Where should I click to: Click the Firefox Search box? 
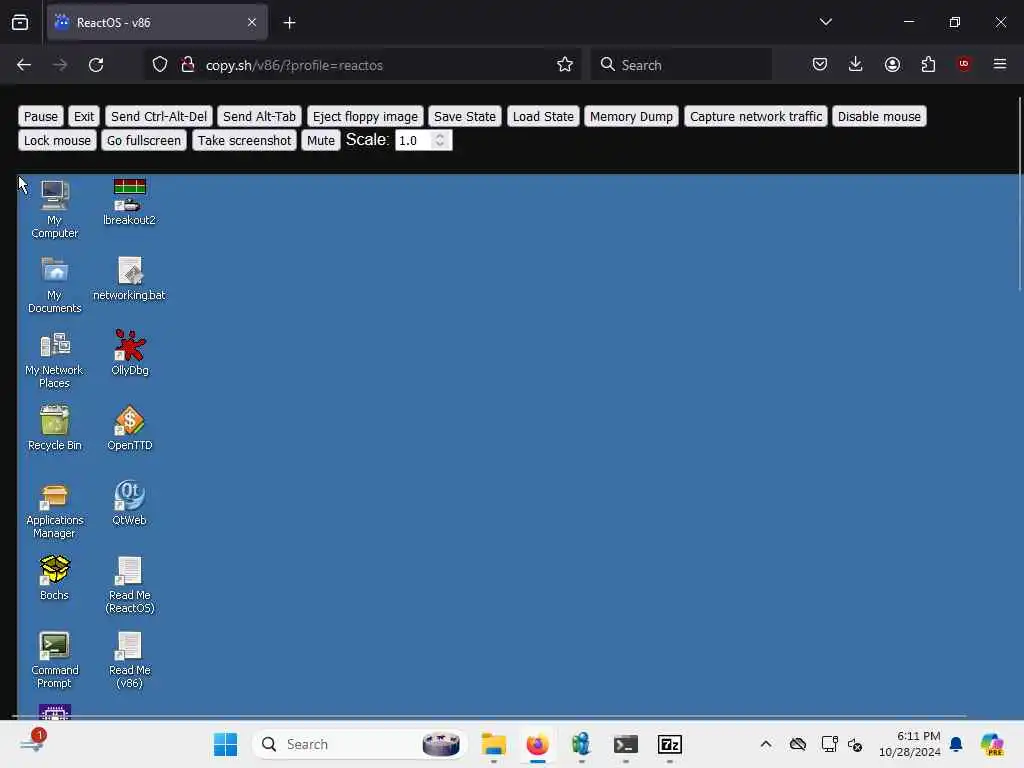click(681, 65)
